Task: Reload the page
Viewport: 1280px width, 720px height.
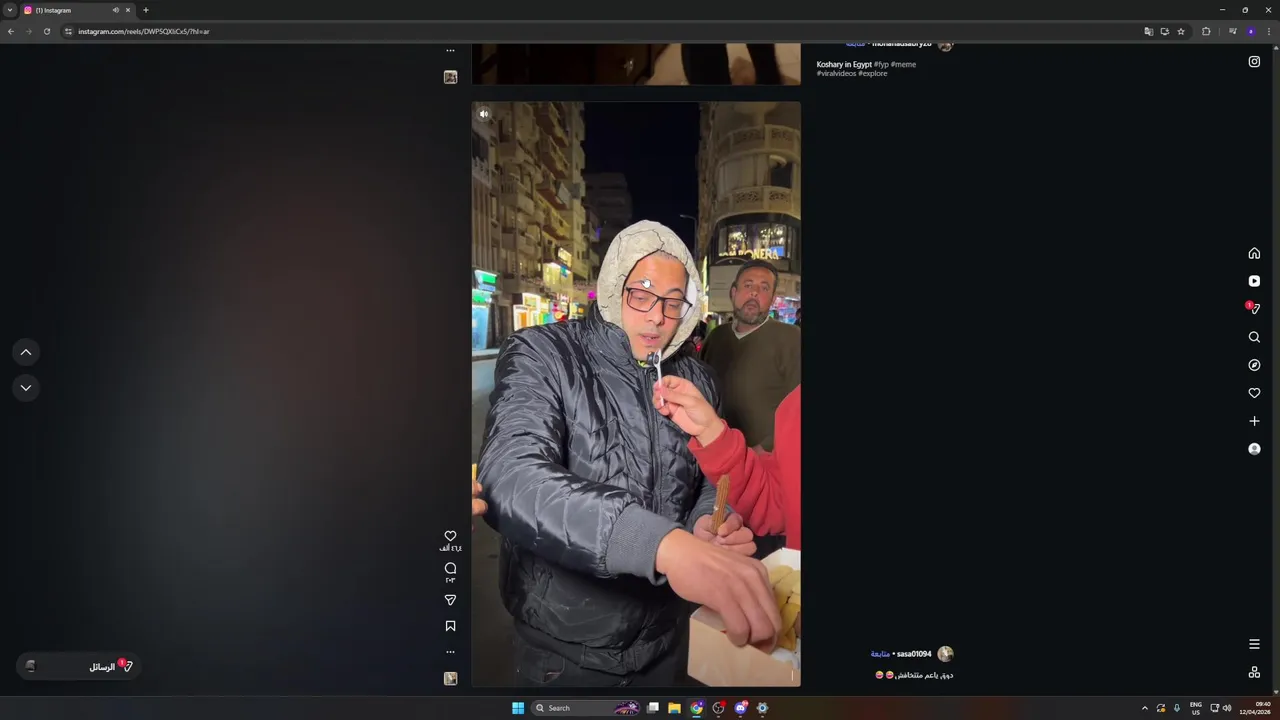Action: point(46,31)
